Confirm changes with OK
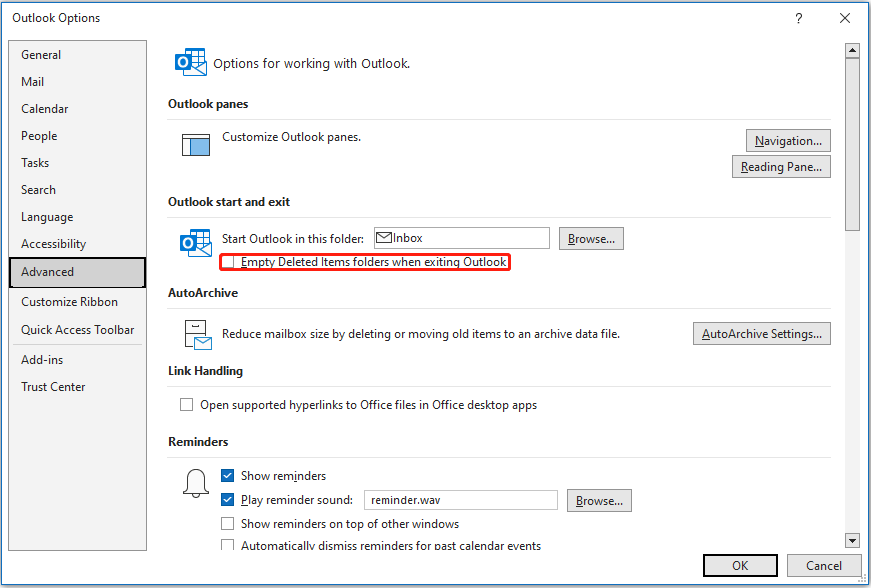 pyautogui.click(x=740, y=566)
